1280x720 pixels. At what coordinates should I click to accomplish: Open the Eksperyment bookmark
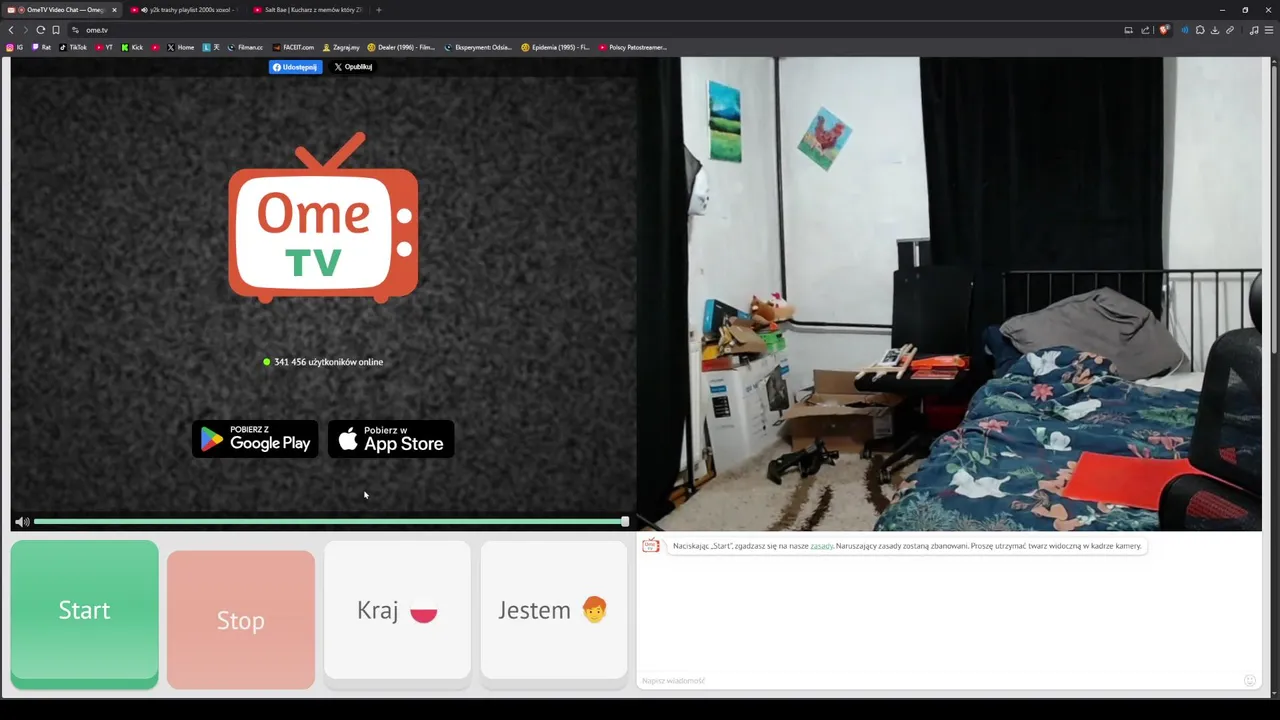(478, 47)
